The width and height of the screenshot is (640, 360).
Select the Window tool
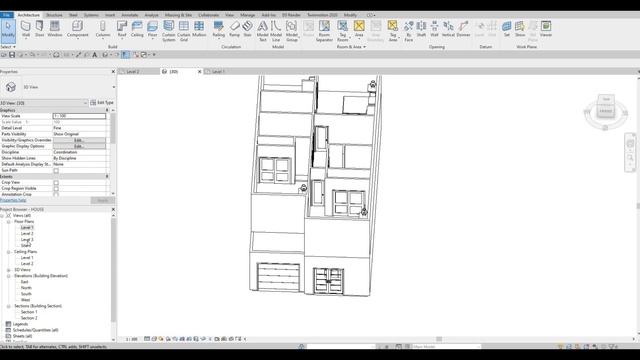point(55,29)
